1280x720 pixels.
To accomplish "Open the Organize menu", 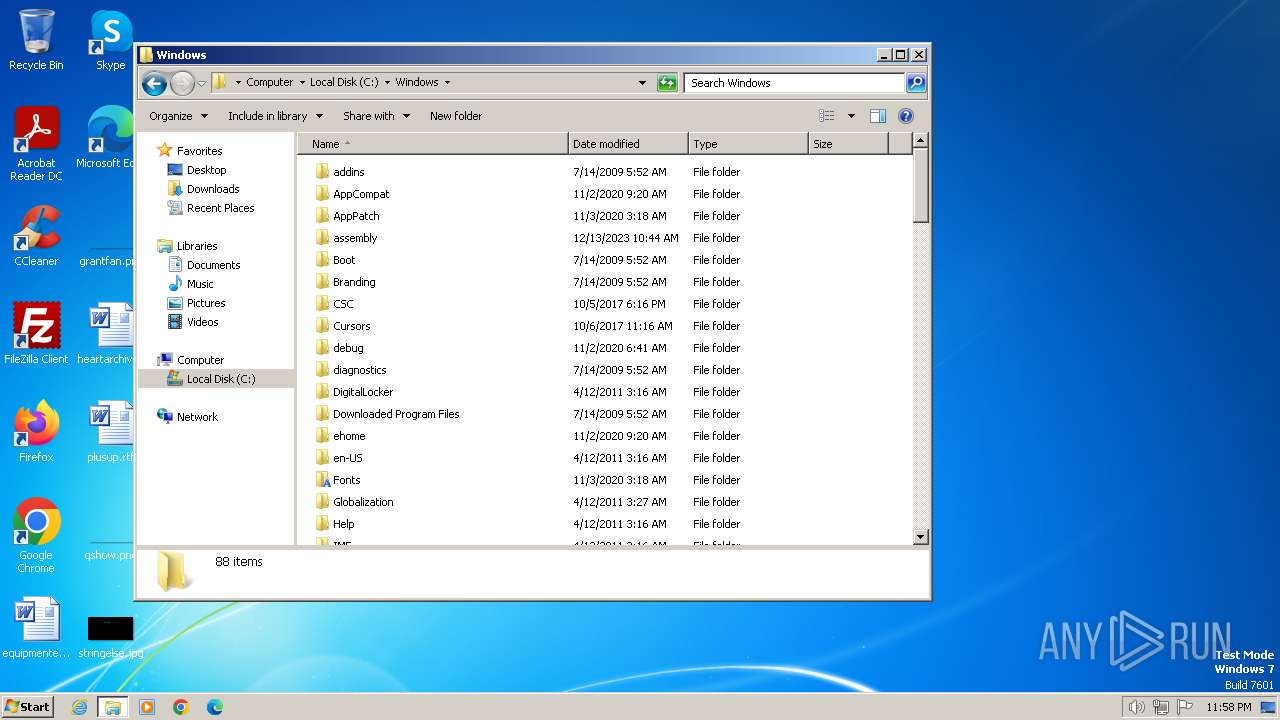I will [x=179, y=116].
